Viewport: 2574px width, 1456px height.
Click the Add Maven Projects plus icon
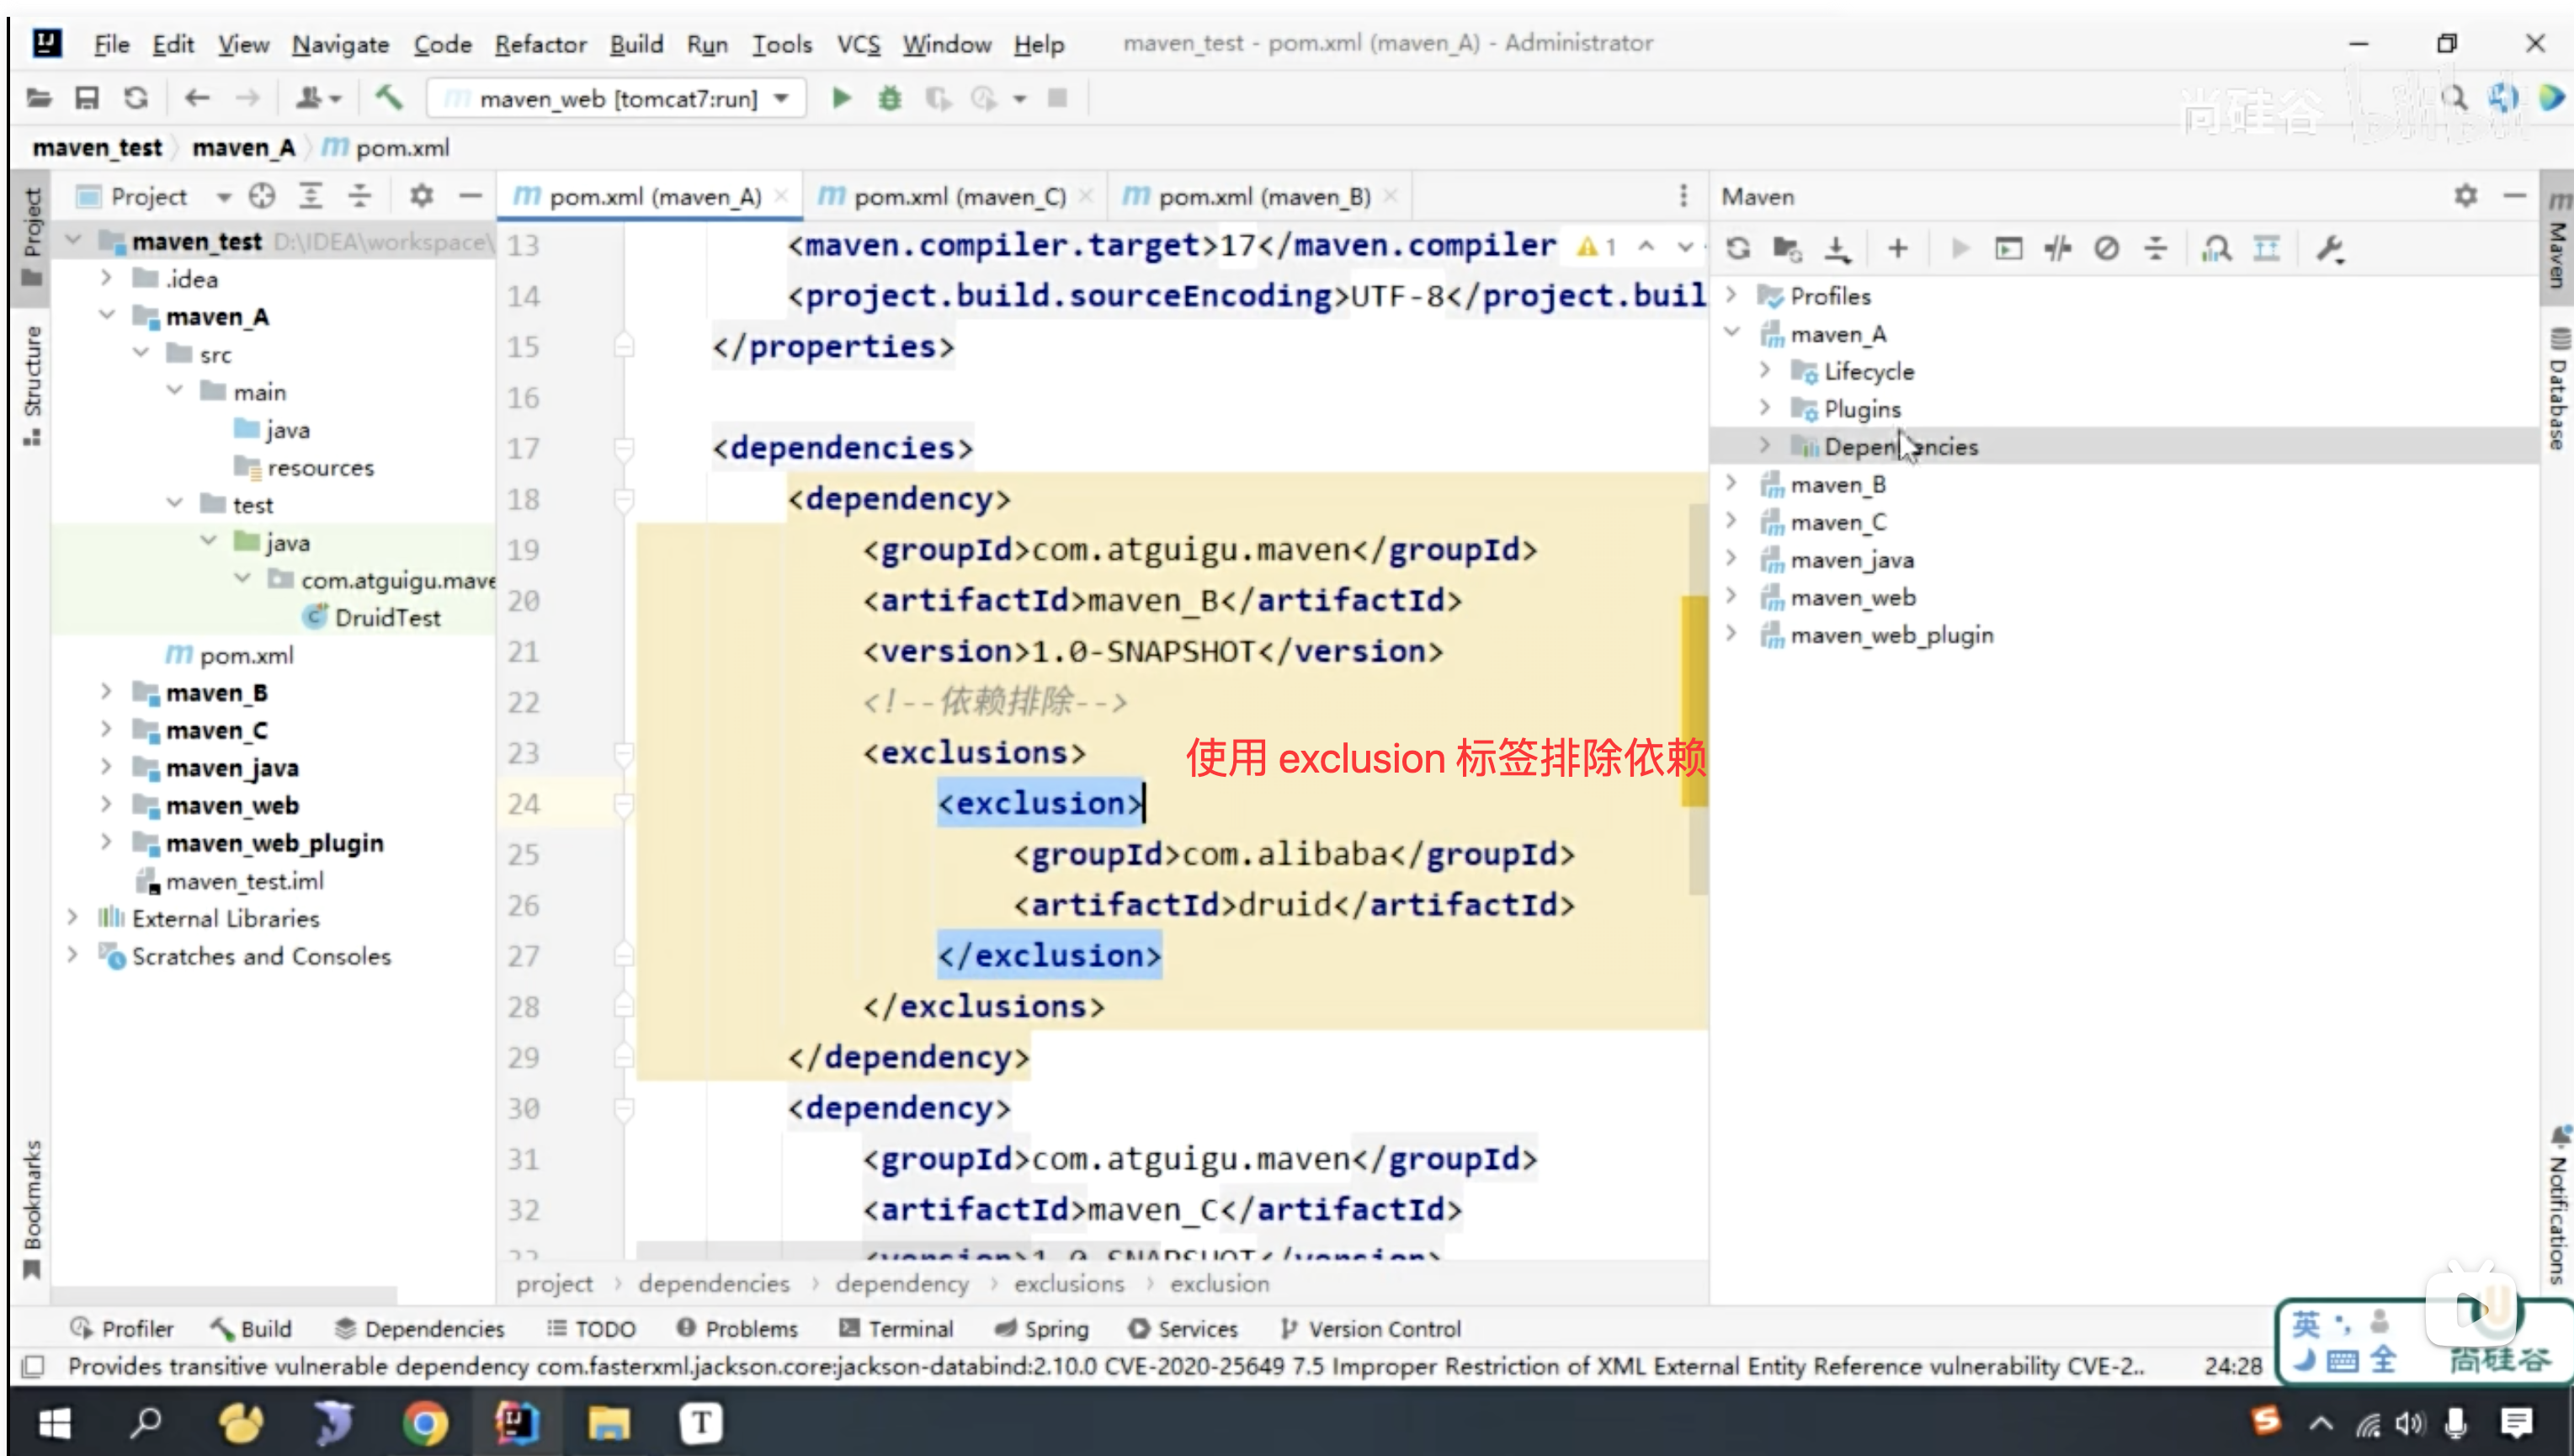1898,248
